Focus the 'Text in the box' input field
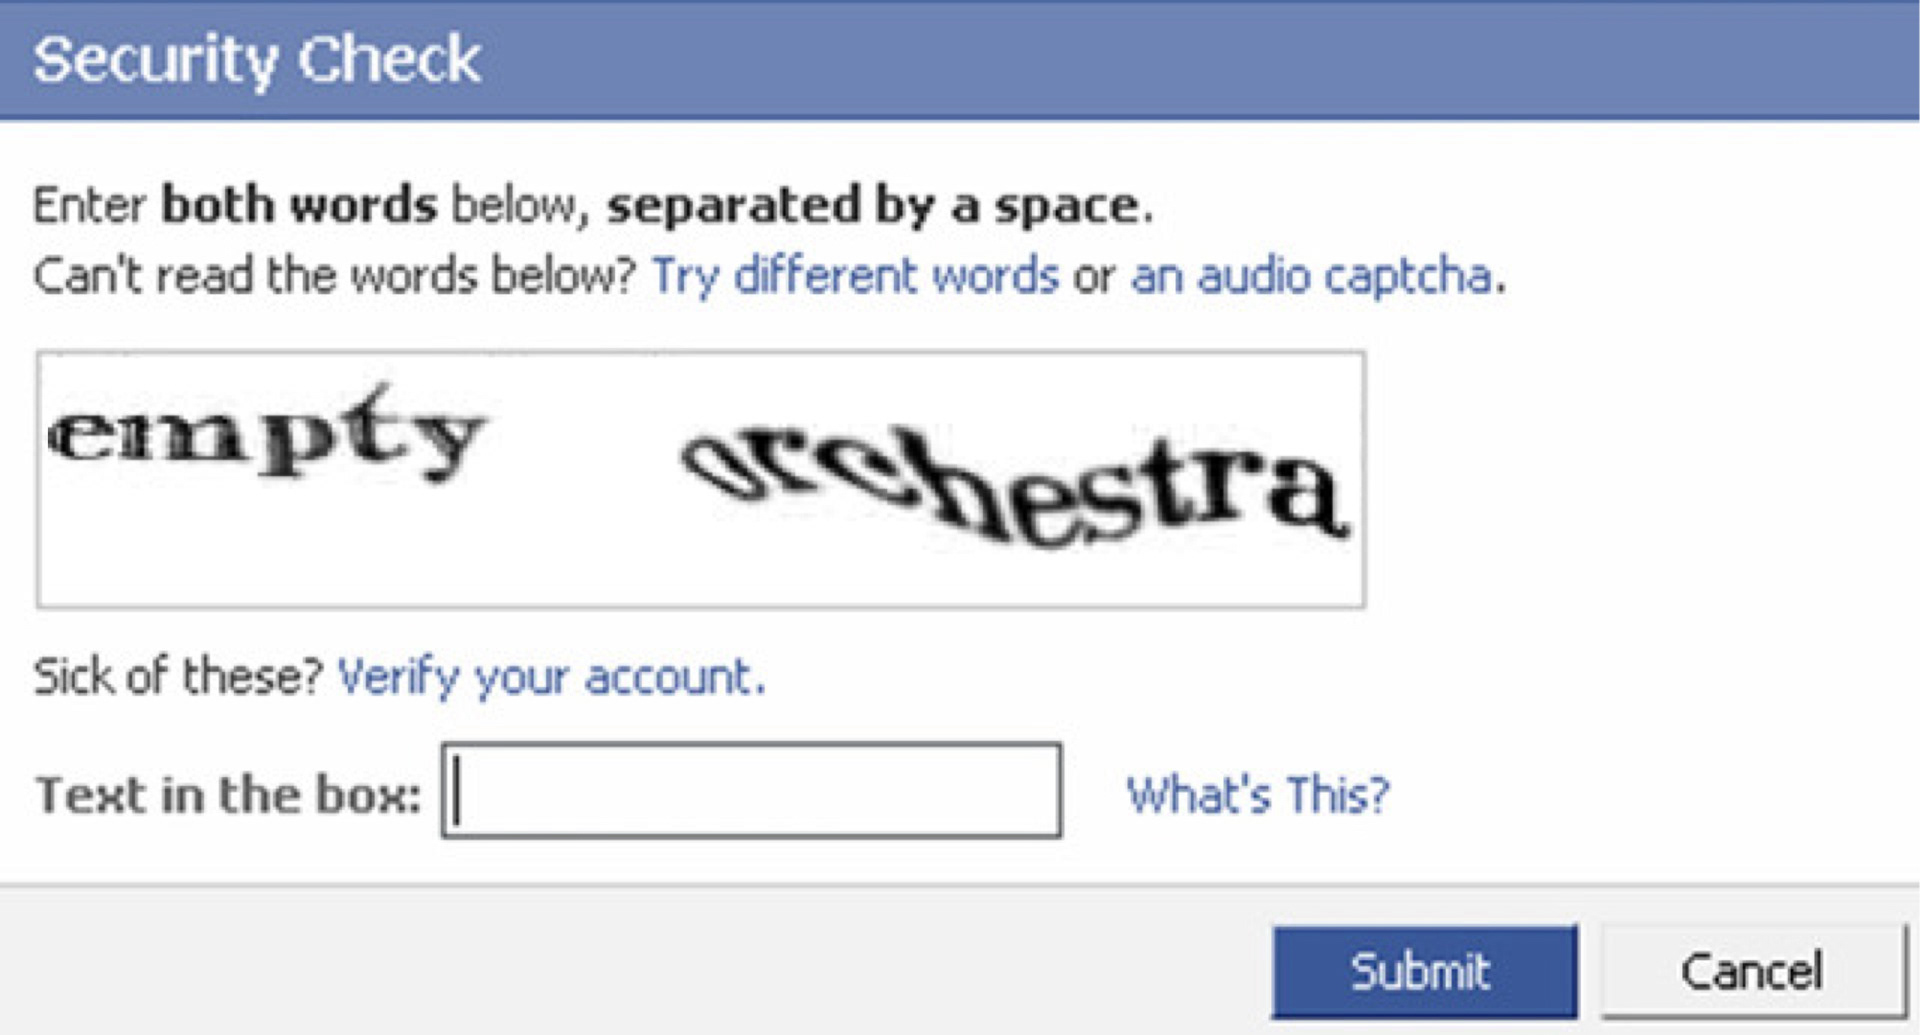The width and height of the screenshot is (1920, 1035). point(752,791)
